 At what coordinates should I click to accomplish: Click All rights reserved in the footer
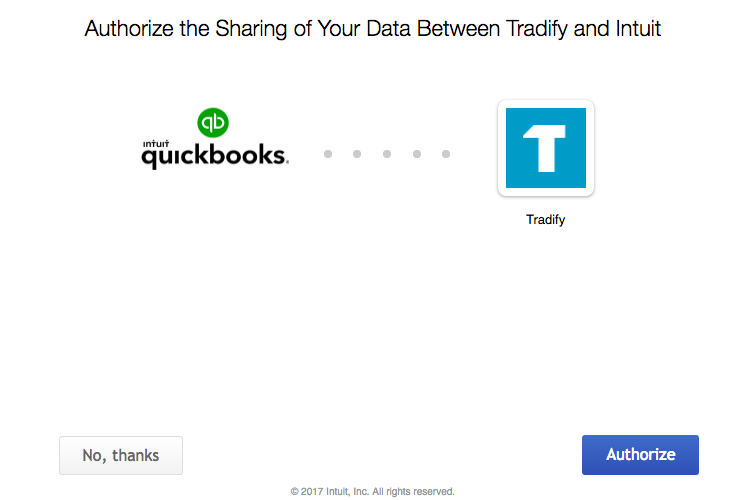[x=413, y=491]
